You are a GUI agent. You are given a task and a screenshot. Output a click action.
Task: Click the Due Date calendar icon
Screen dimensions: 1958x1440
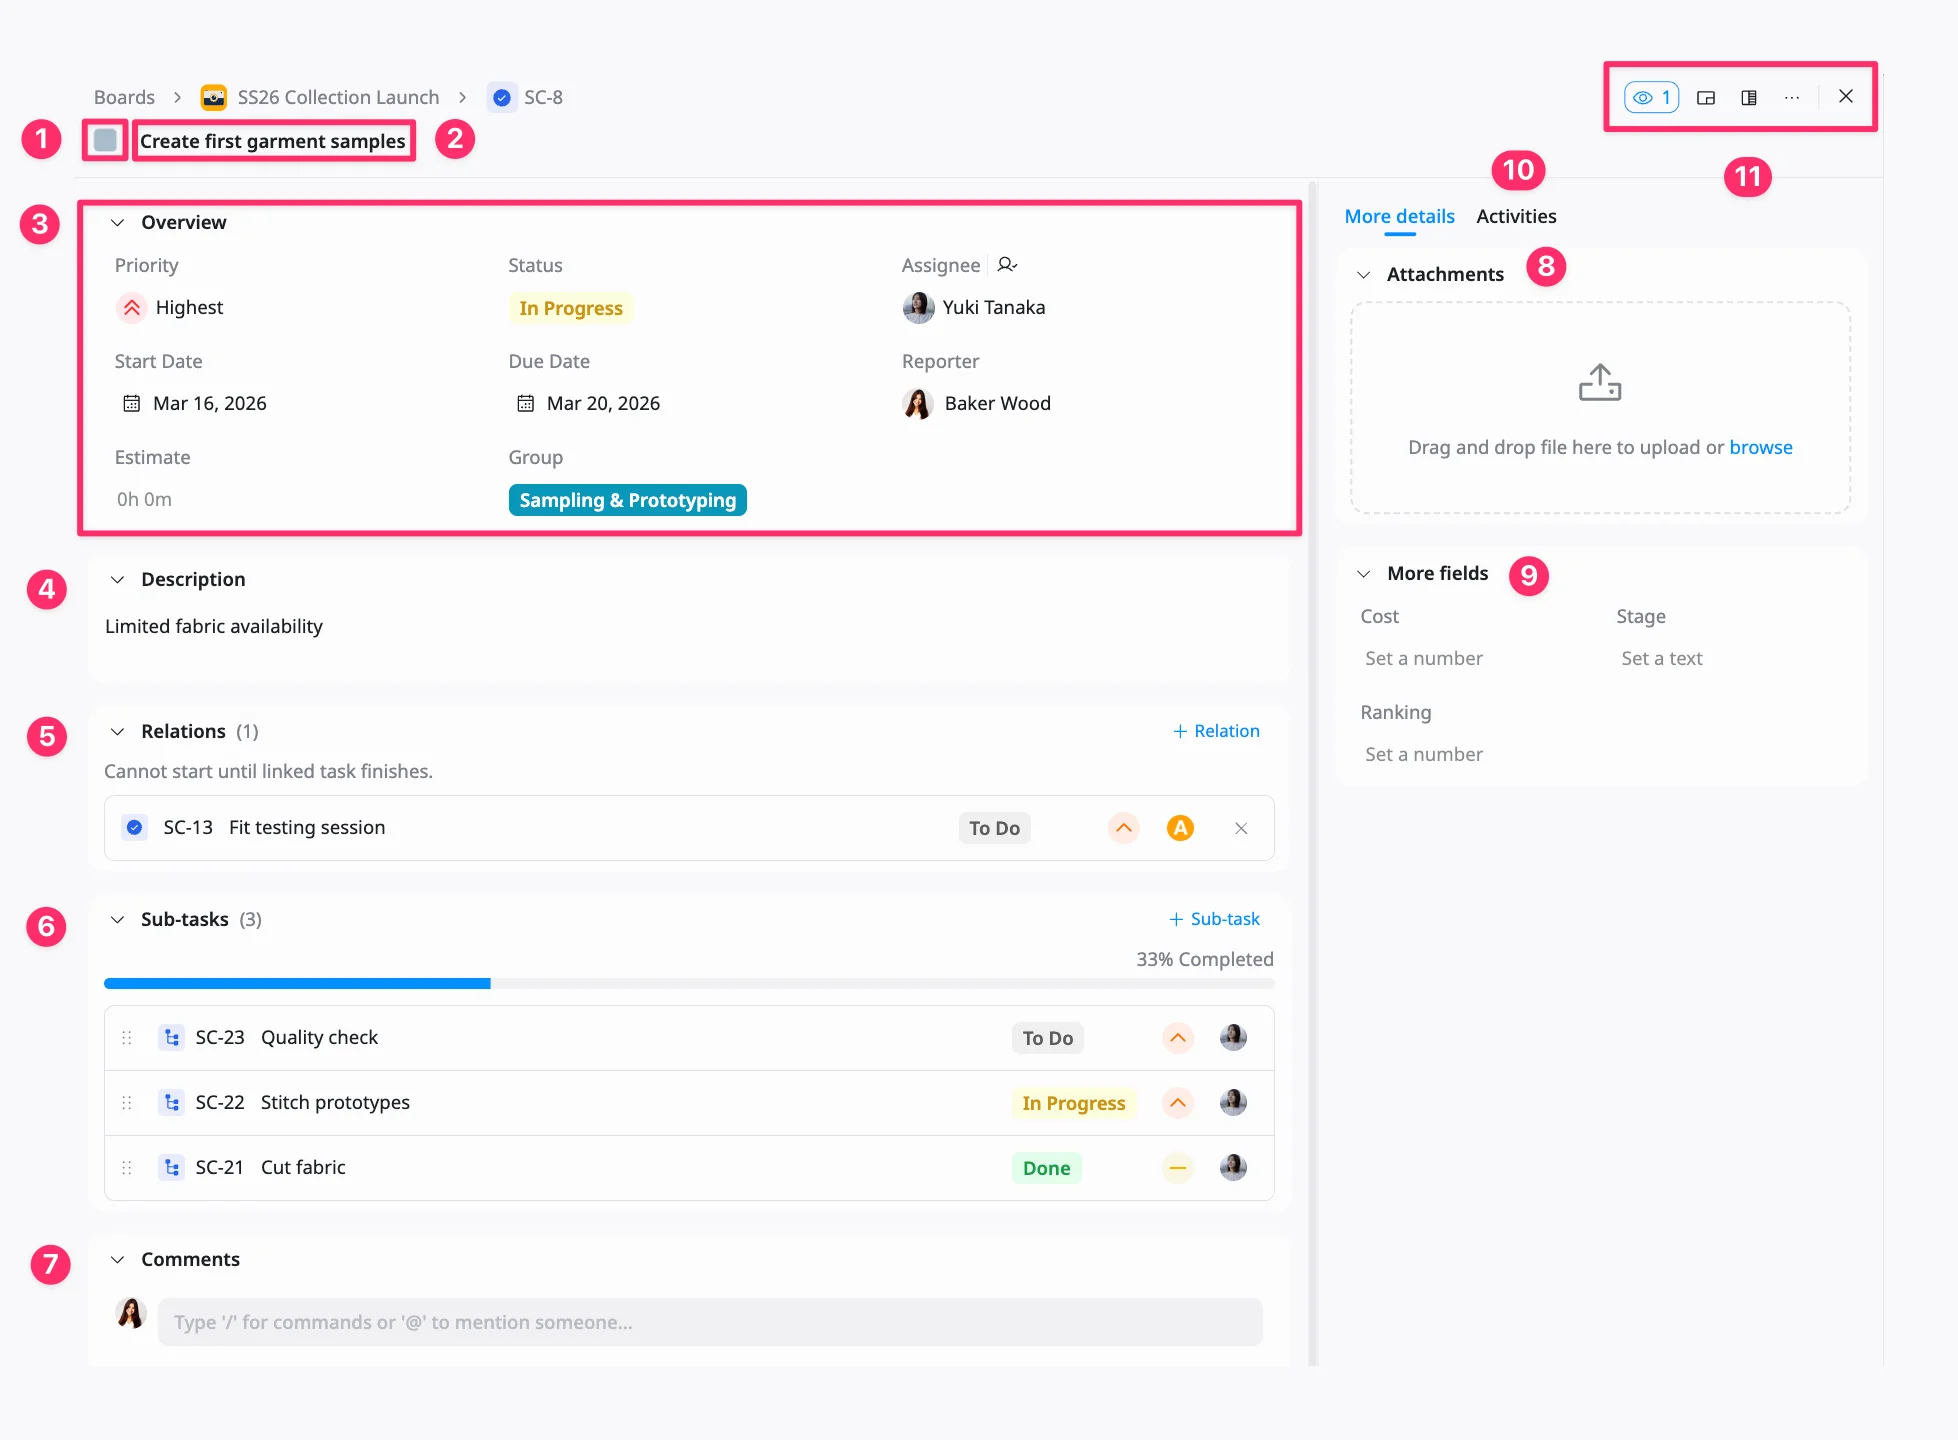point(525,403)
